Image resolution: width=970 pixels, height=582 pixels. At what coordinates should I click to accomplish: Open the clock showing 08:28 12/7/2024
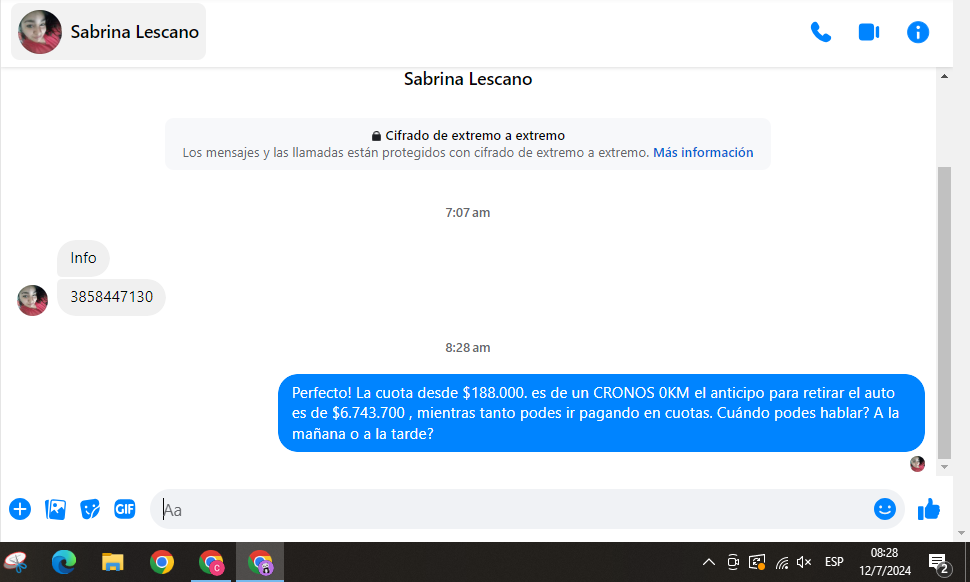point(885,562)
